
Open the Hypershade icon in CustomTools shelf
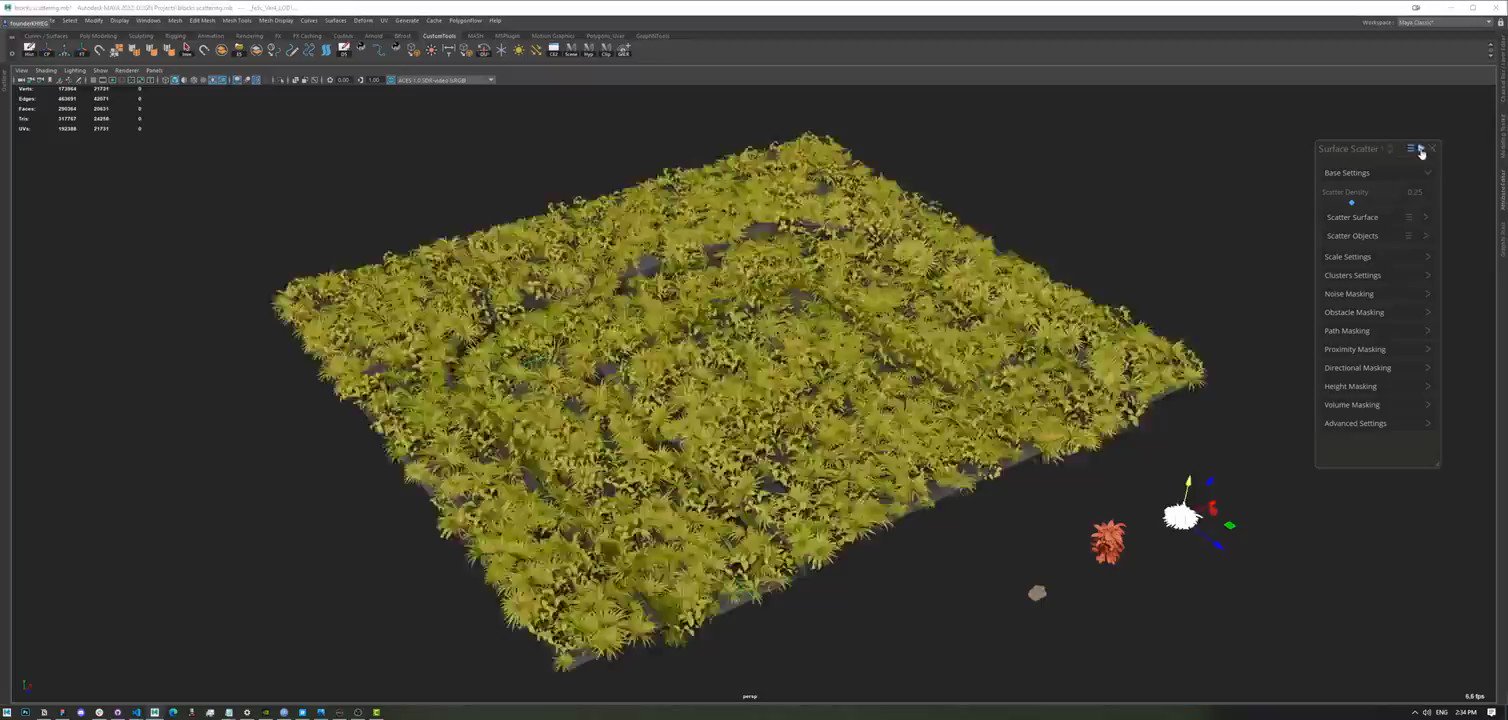589,50
